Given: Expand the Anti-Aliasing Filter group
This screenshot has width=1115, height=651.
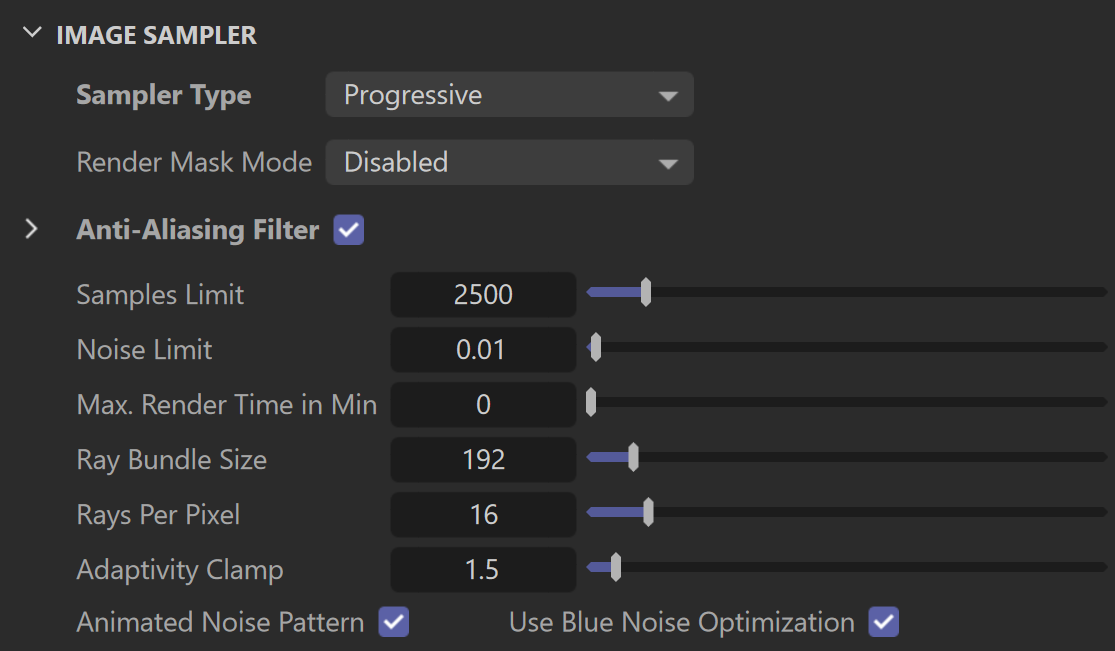Looking at the screenshot, I should coord(31,229).
